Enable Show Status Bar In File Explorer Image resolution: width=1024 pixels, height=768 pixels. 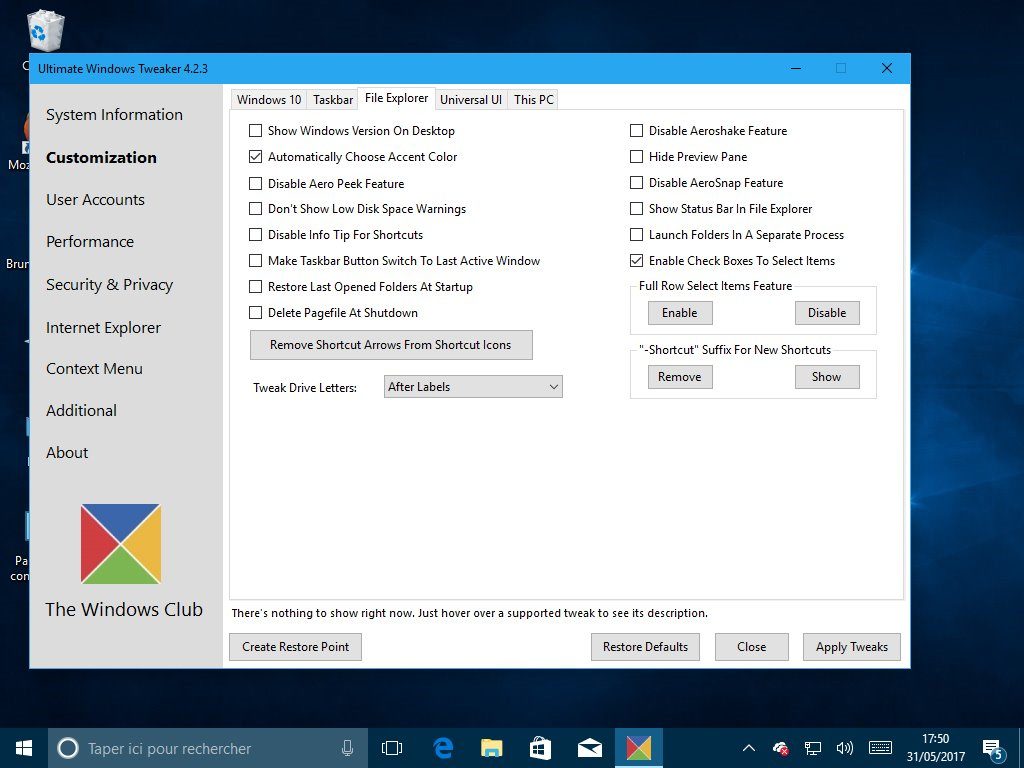(636, 209)
